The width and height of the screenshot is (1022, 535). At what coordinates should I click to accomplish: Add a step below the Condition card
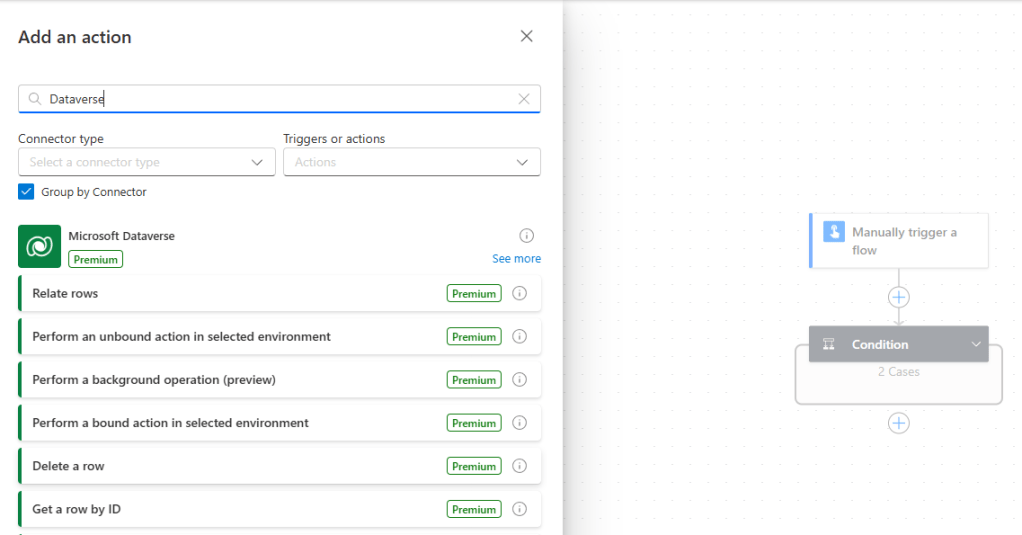(899, 423)
